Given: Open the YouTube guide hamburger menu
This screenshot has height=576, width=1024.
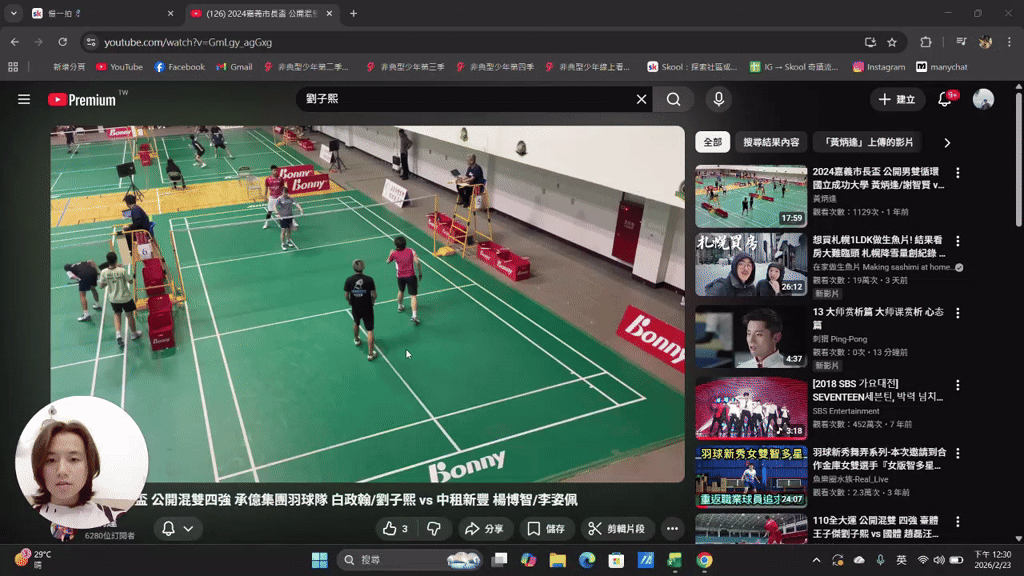Looking at the screenshot, I should coord(24,99).
